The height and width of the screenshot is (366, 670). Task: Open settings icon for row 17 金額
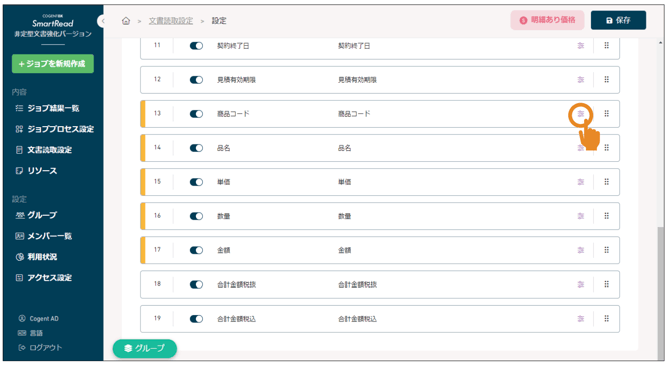pos(581,250)
